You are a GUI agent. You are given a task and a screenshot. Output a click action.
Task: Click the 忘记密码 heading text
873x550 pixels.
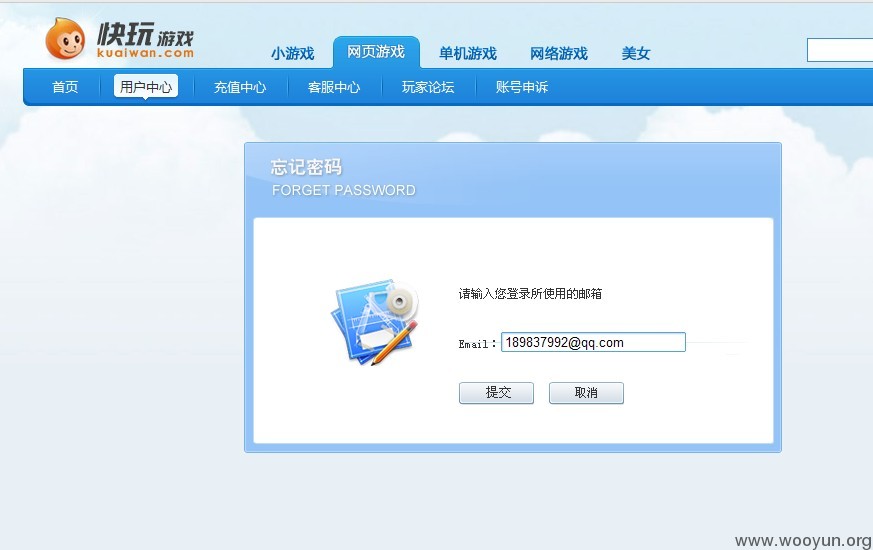click(306, 166)
